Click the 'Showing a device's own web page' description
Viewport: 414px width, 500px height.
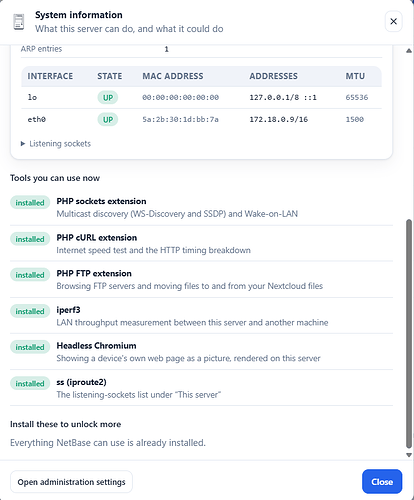(x=188, y=358)
